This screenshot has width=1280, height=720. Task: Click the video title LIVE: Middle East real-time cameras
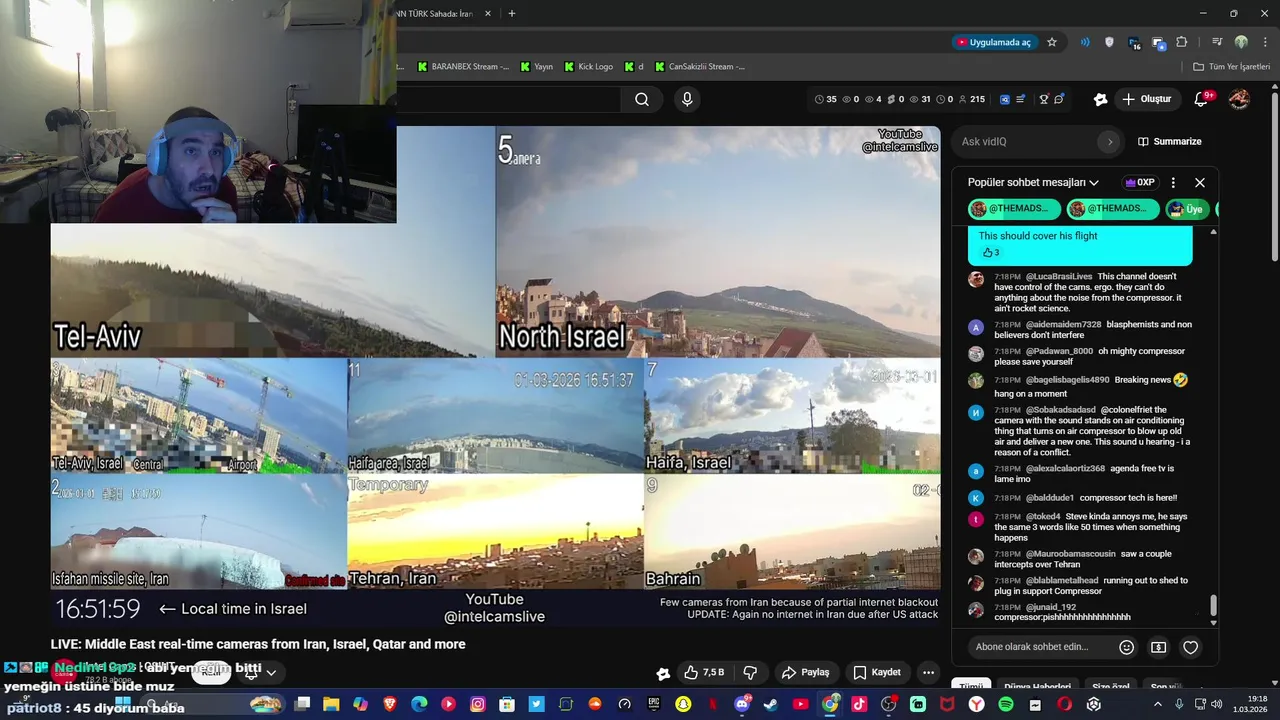point(258,644)
